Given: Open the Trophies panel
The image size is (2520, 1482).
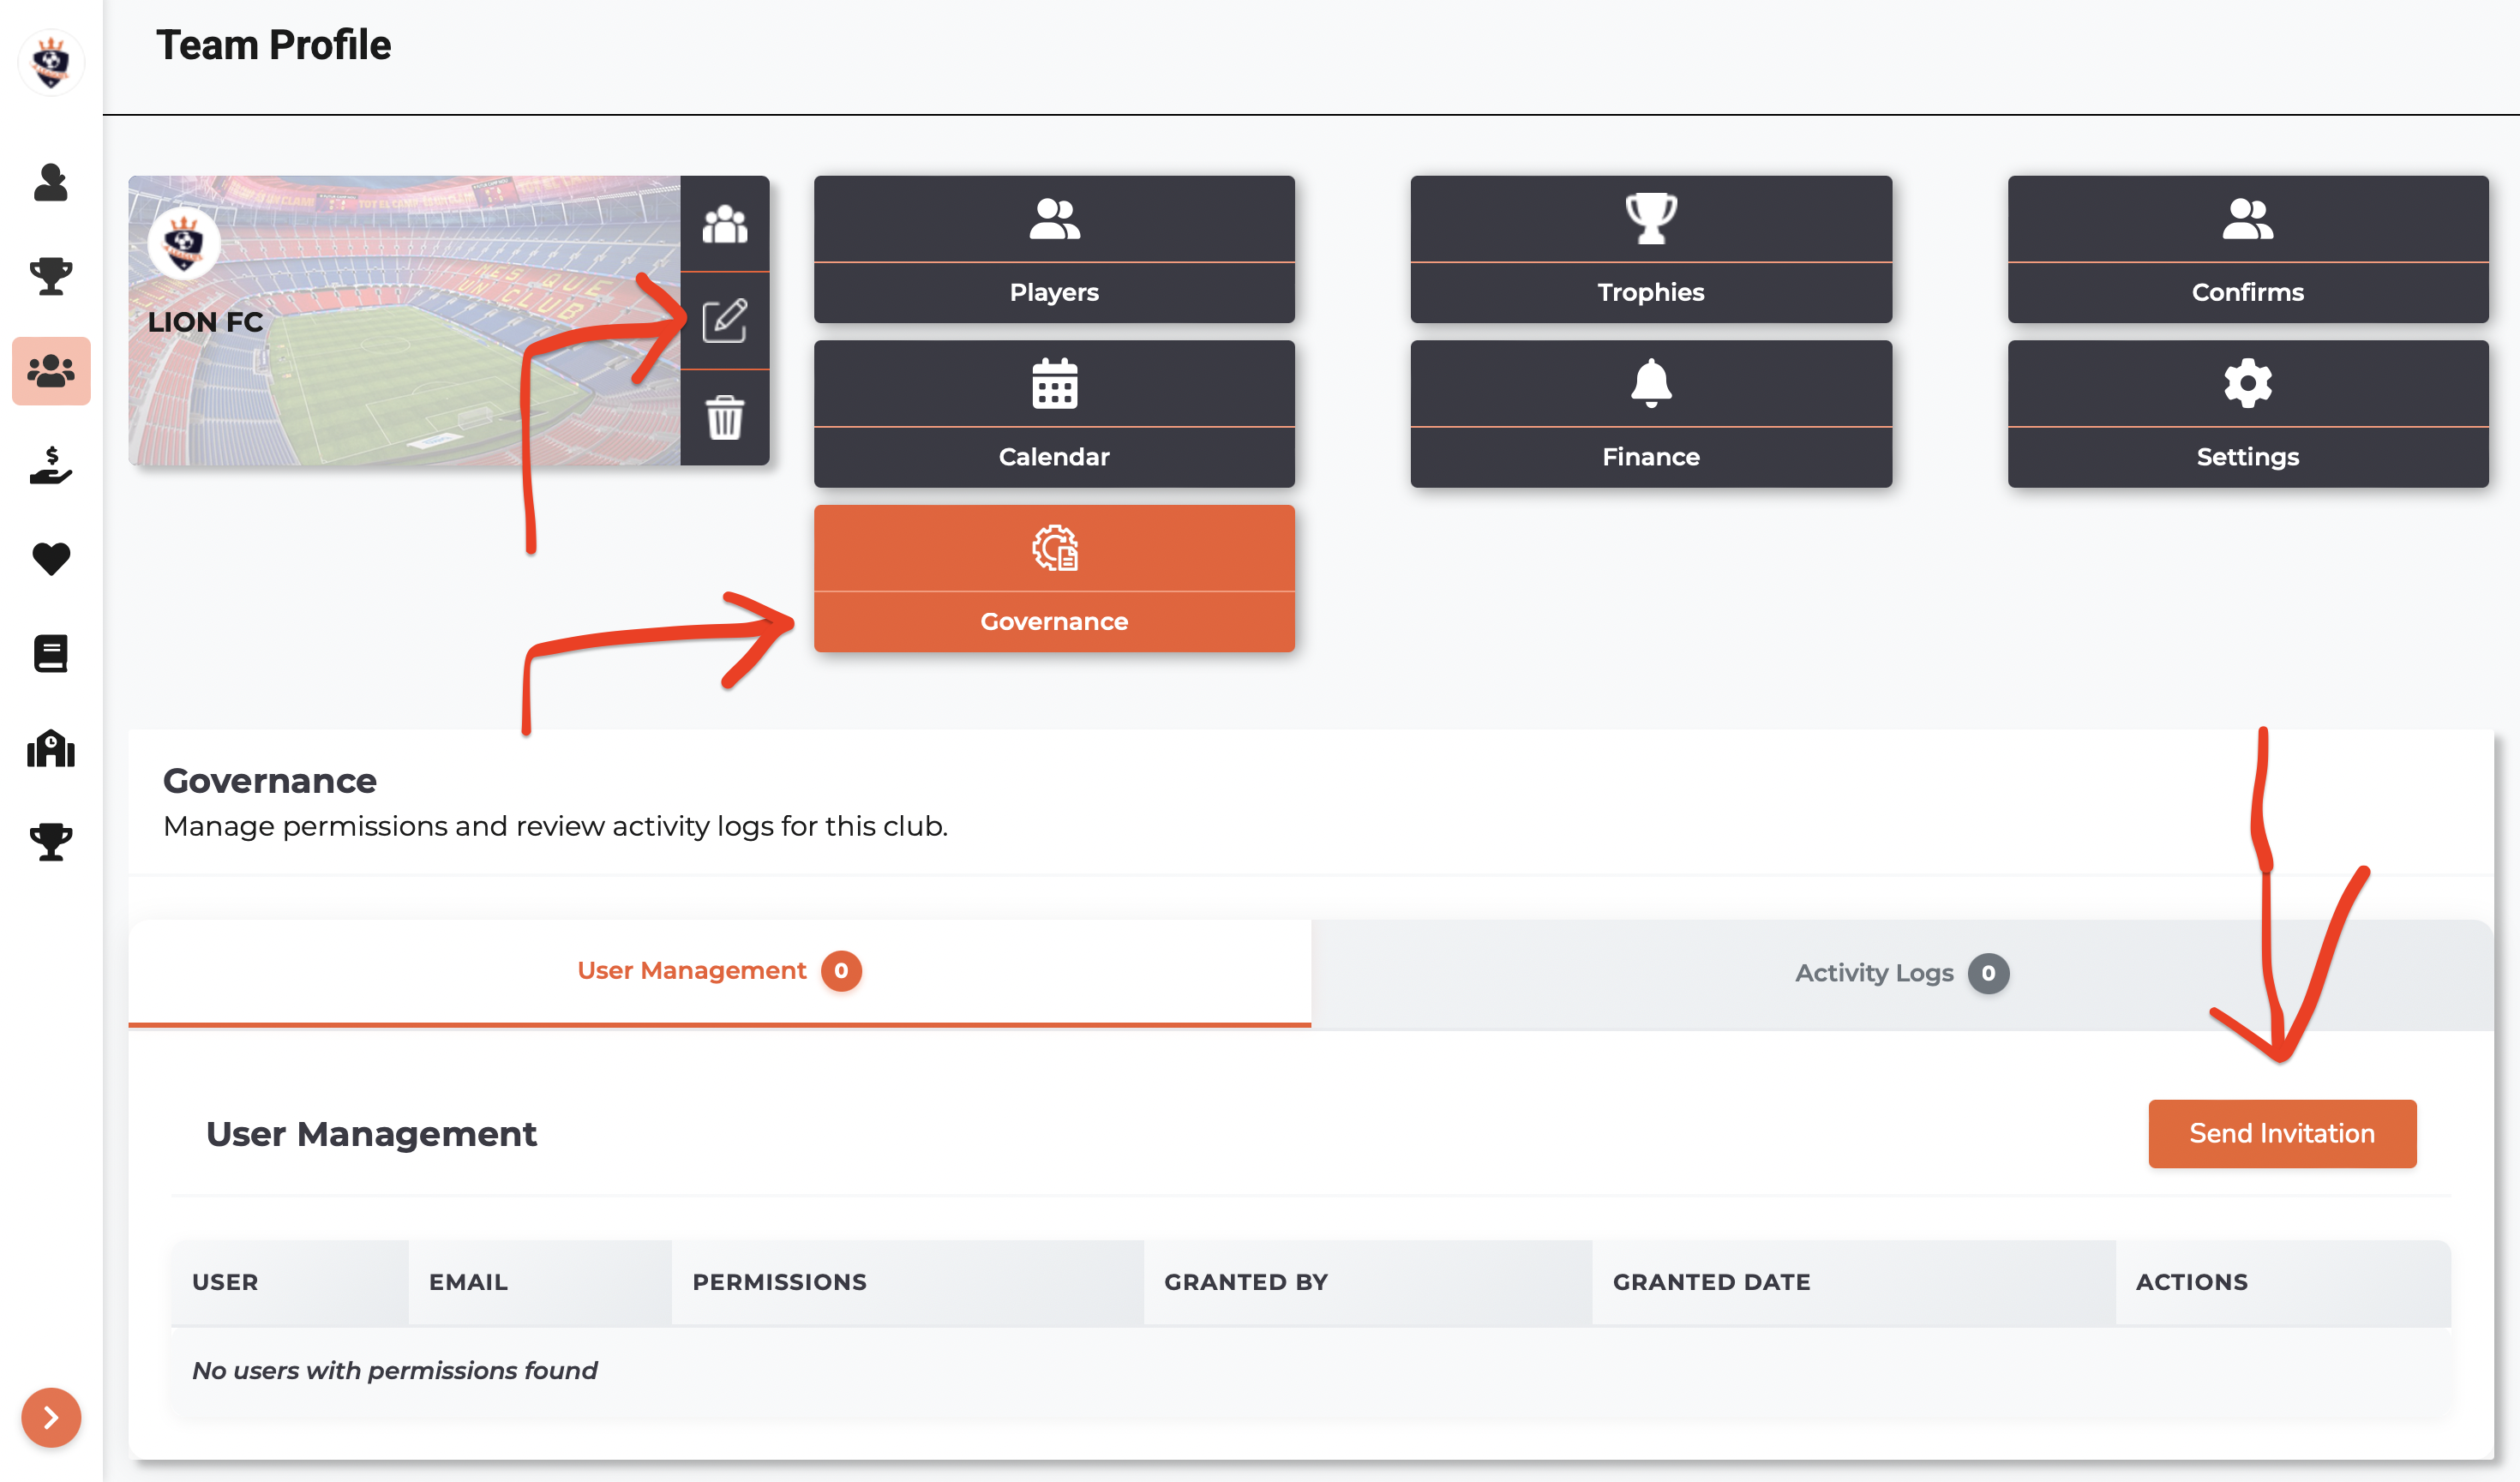Looking at the screenshot, I should pyautogui.click(x=1650, y=249).
